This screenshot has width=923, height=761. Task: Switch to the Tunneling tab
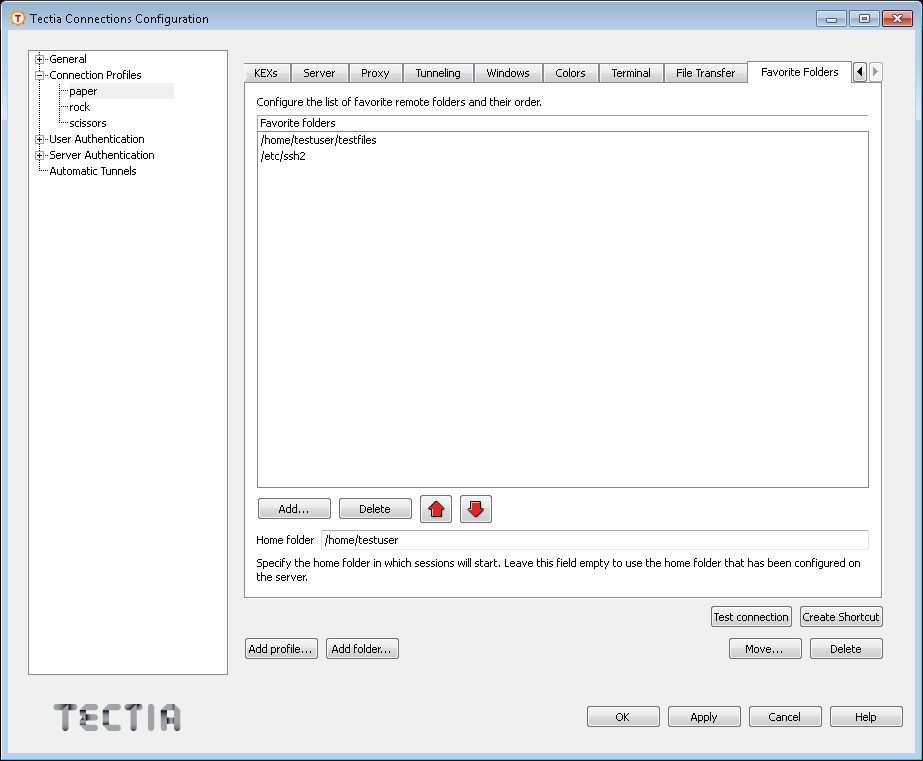point(439,72)
